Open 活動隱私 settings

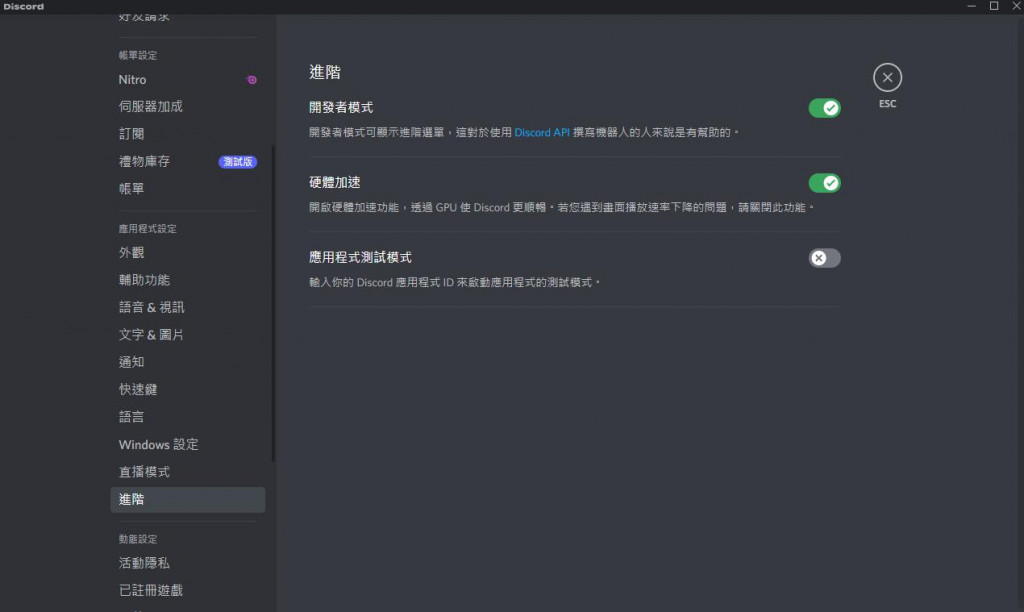[x=187, y=563]
